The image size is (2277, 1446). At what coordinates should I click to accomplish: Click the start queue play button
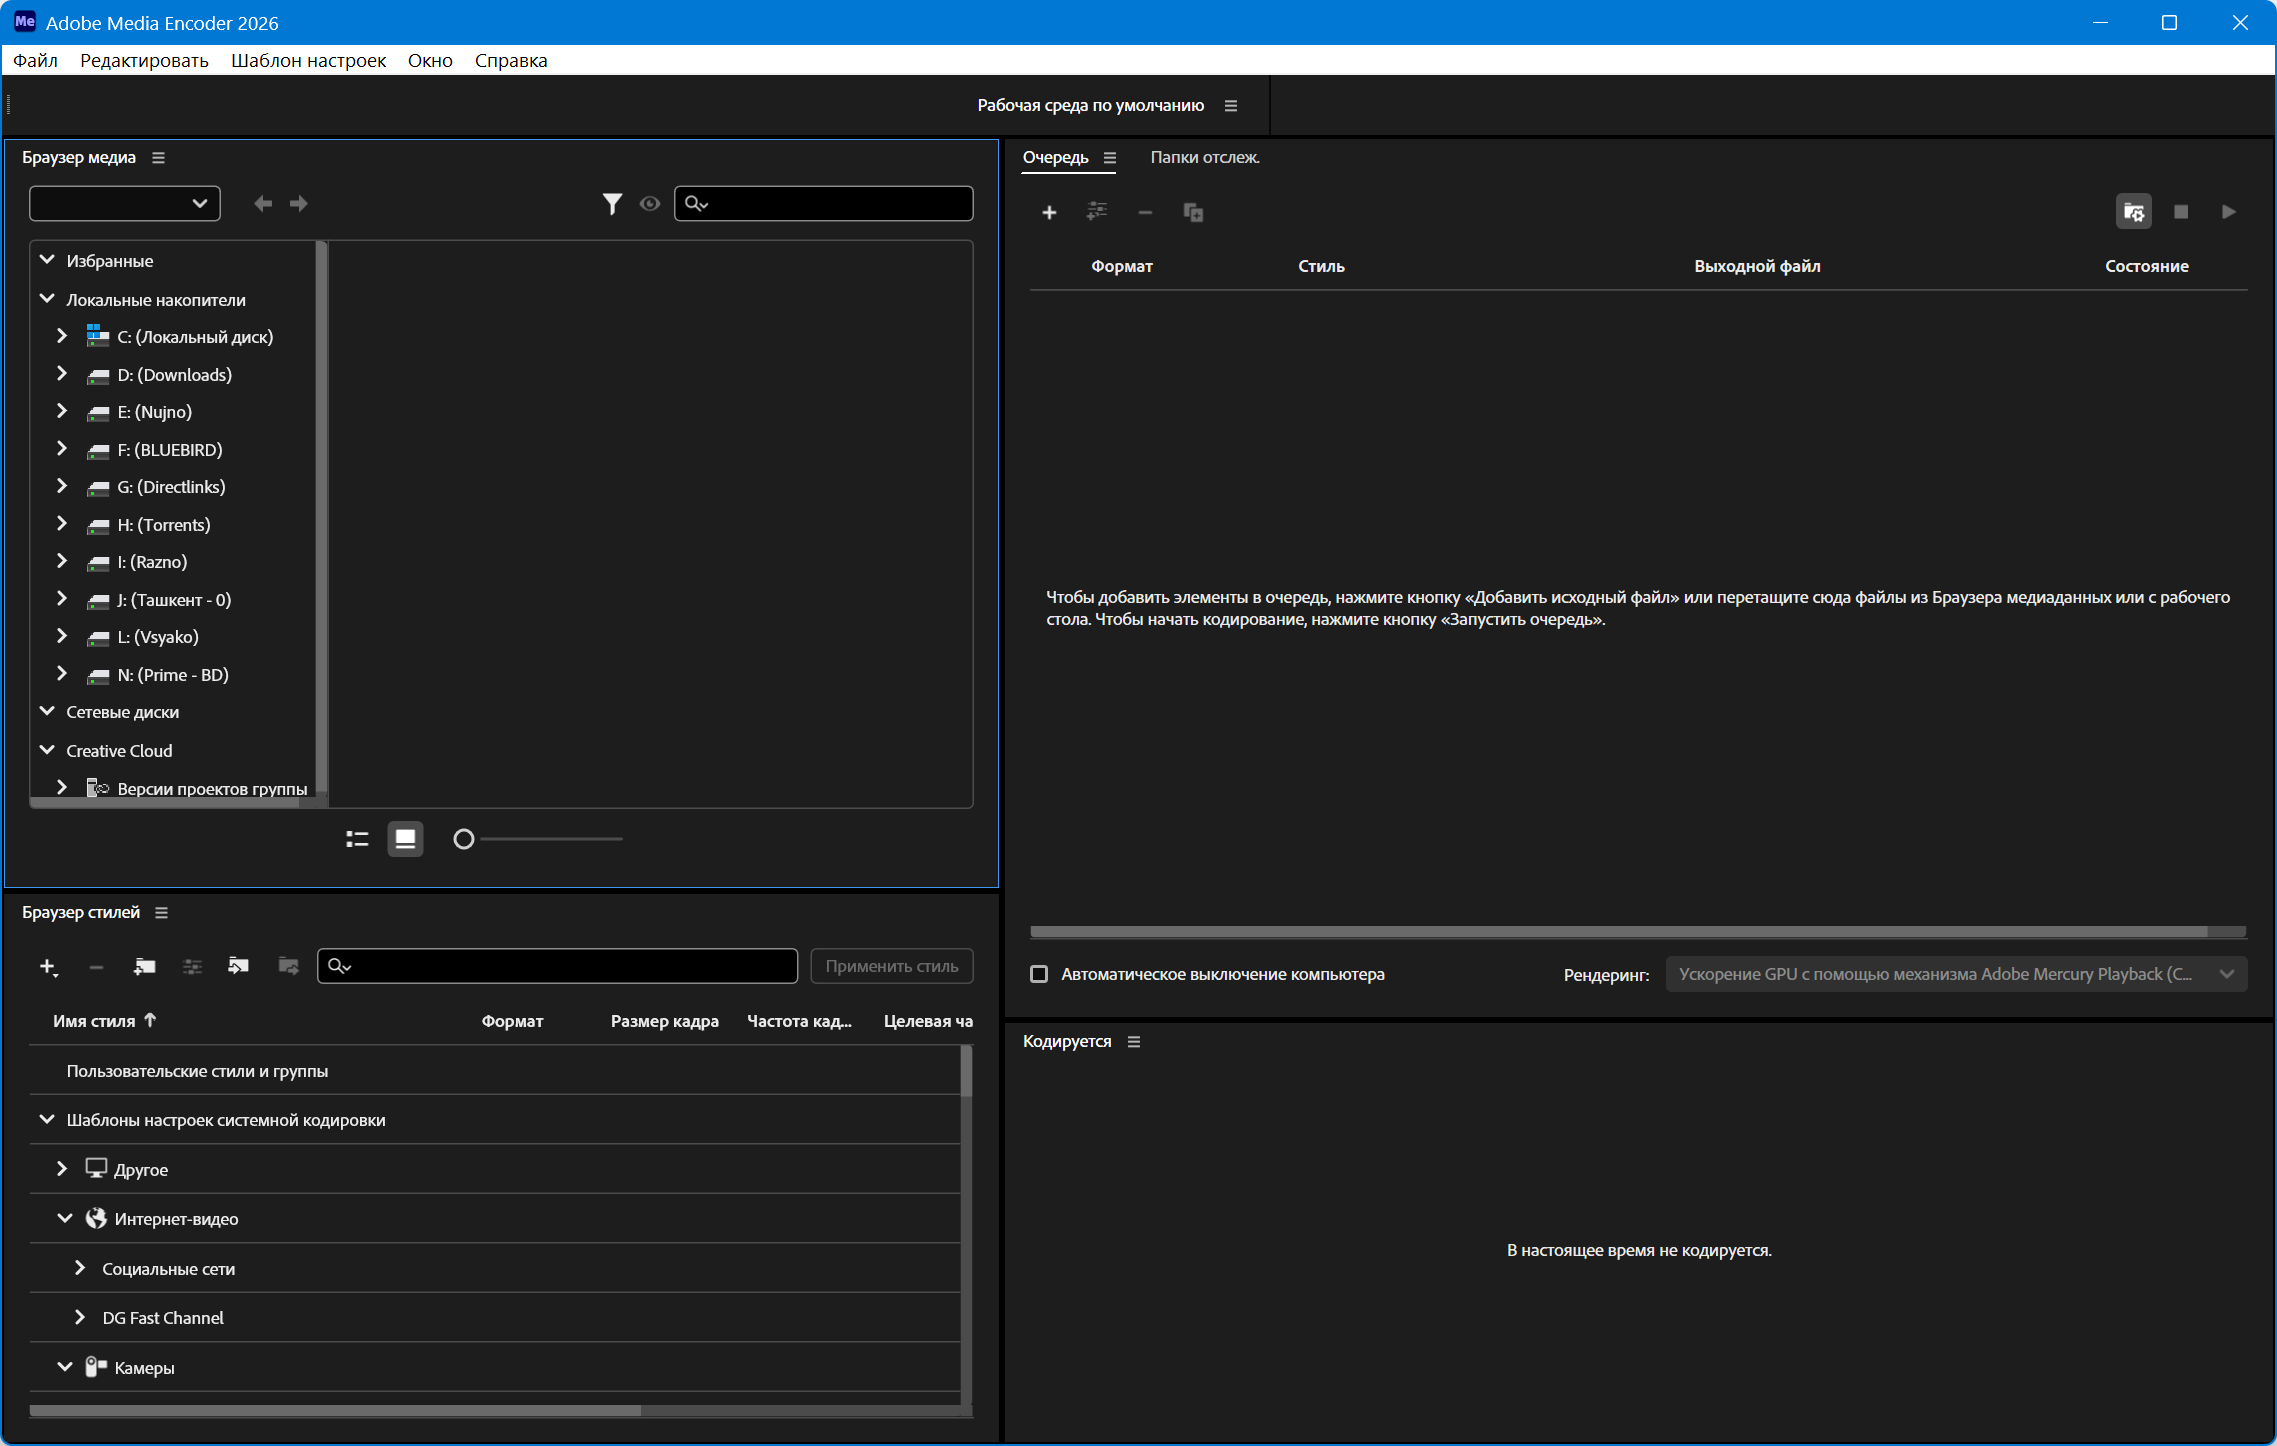[2228, 212]
